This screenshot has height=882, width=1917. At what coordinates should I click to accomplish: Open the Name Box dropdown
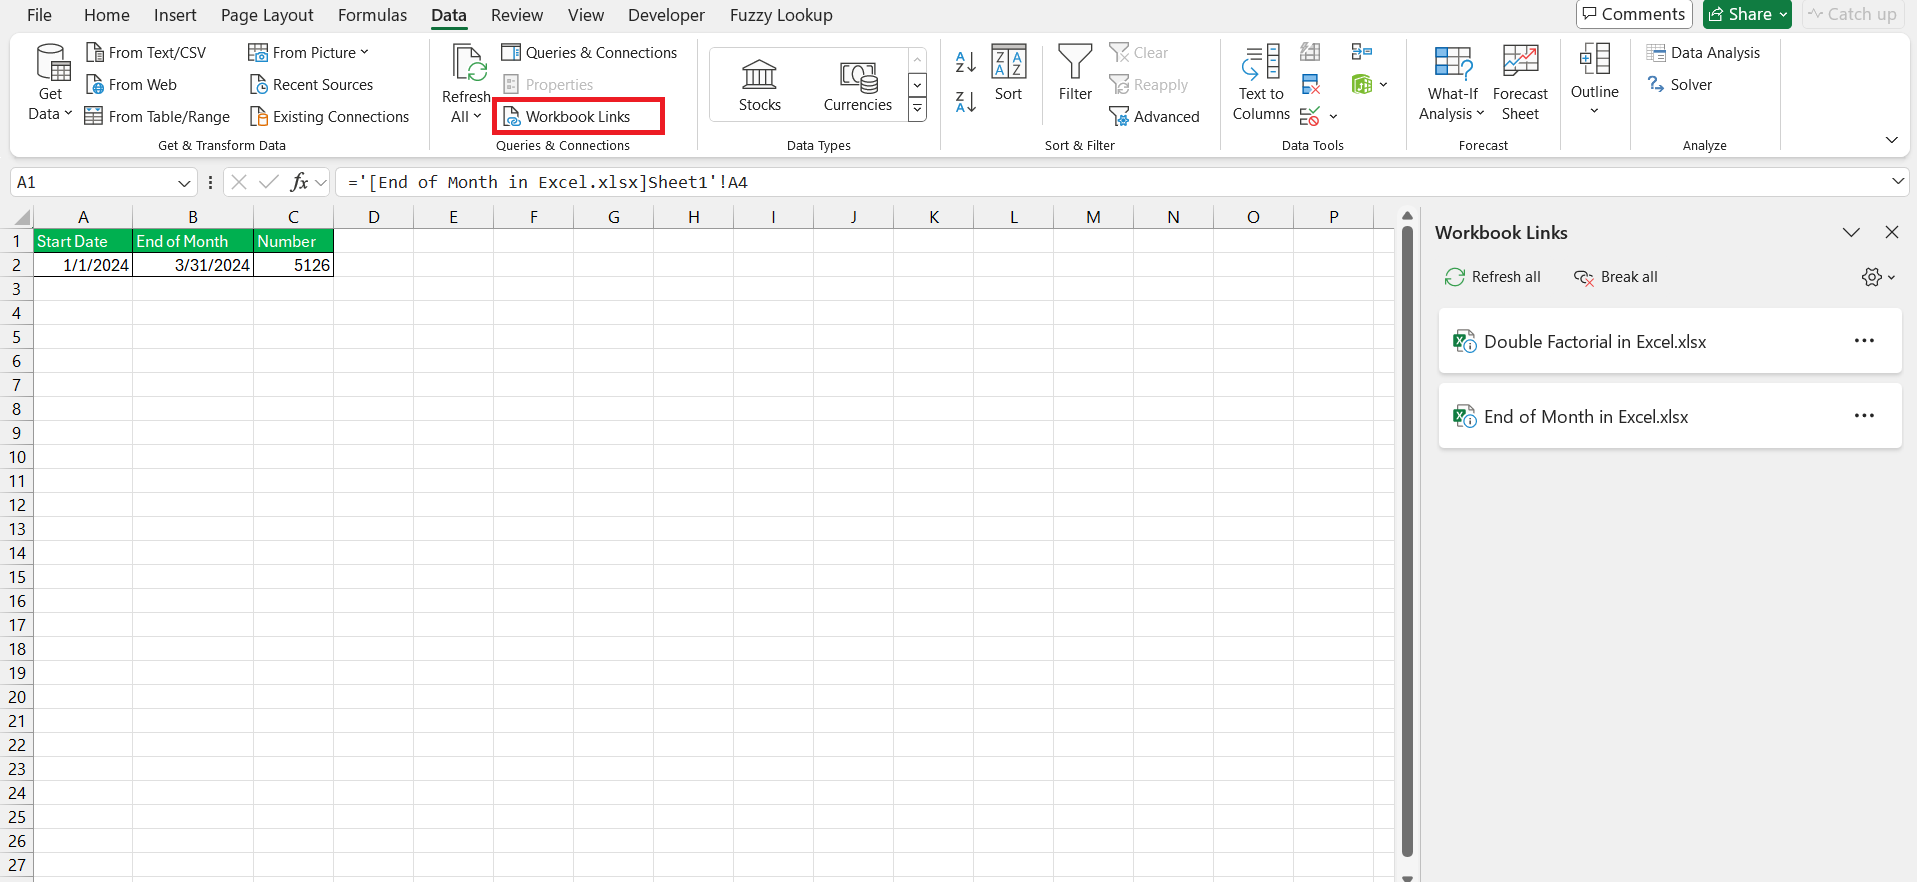184,182
